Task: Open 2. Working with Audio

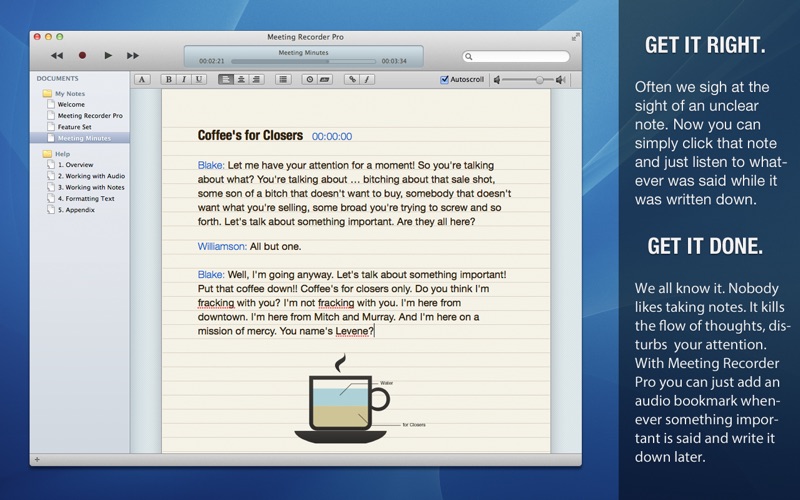Action: (91, 176)
